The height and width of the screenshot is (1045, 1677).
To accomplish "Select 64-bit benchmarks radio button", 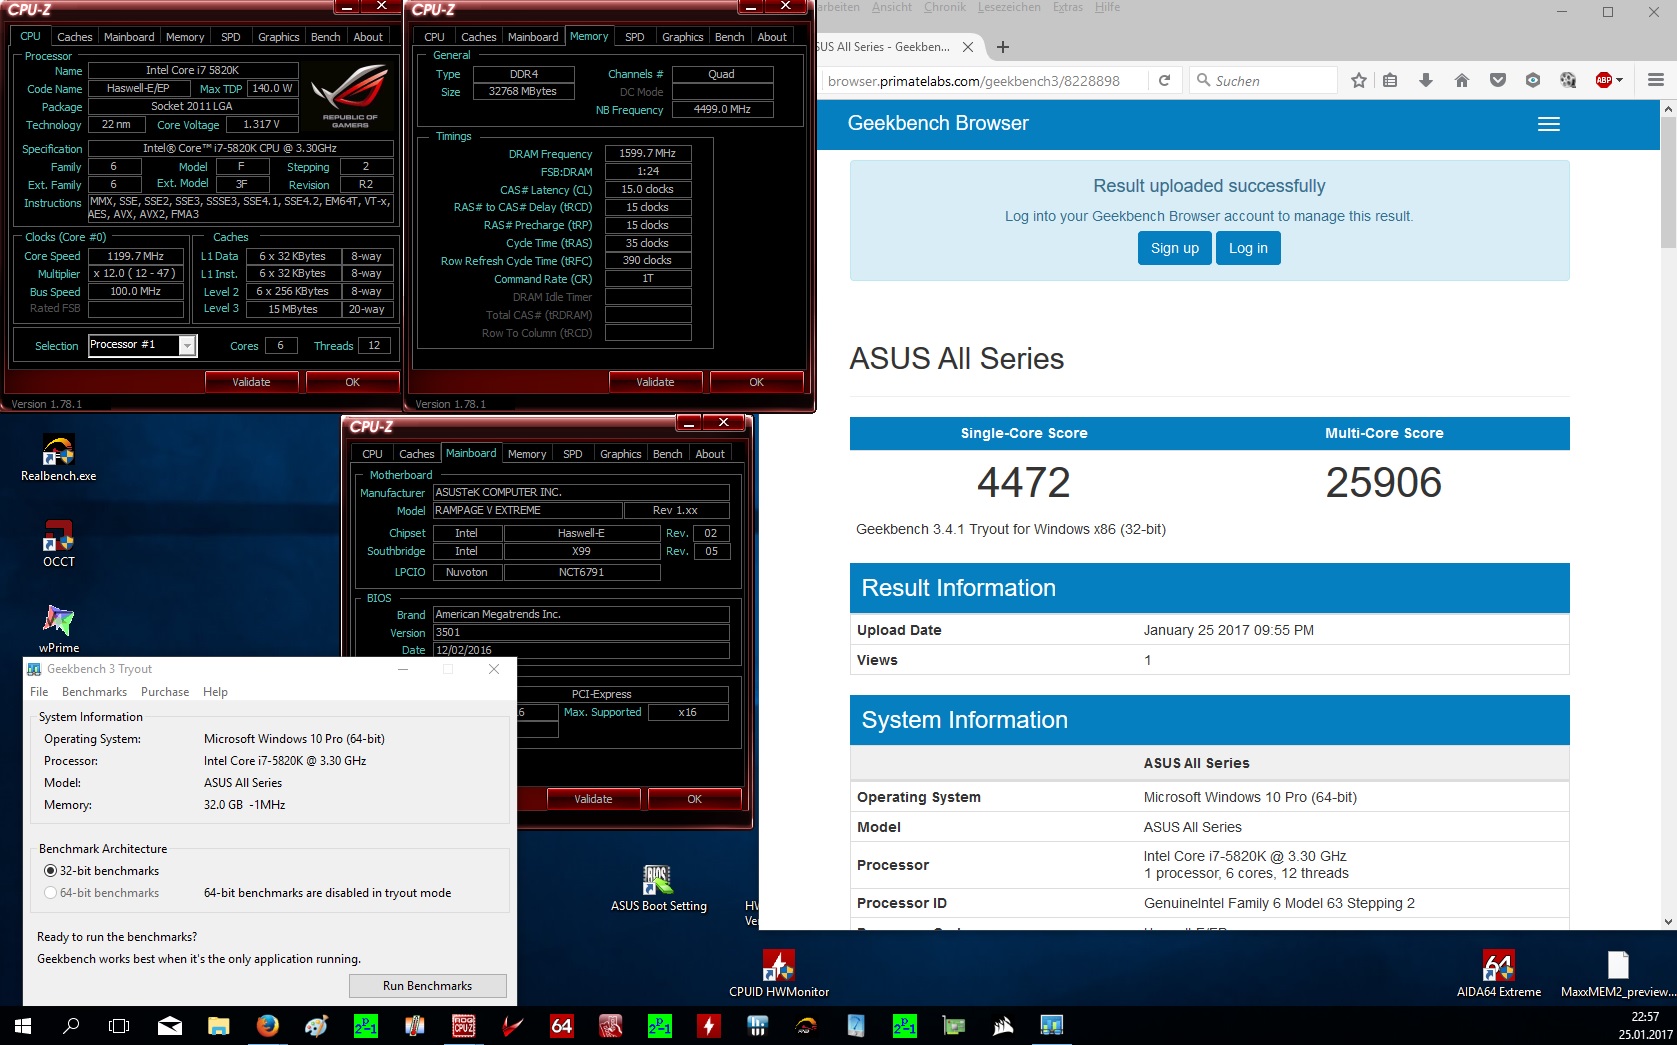I will click(50, 893).
